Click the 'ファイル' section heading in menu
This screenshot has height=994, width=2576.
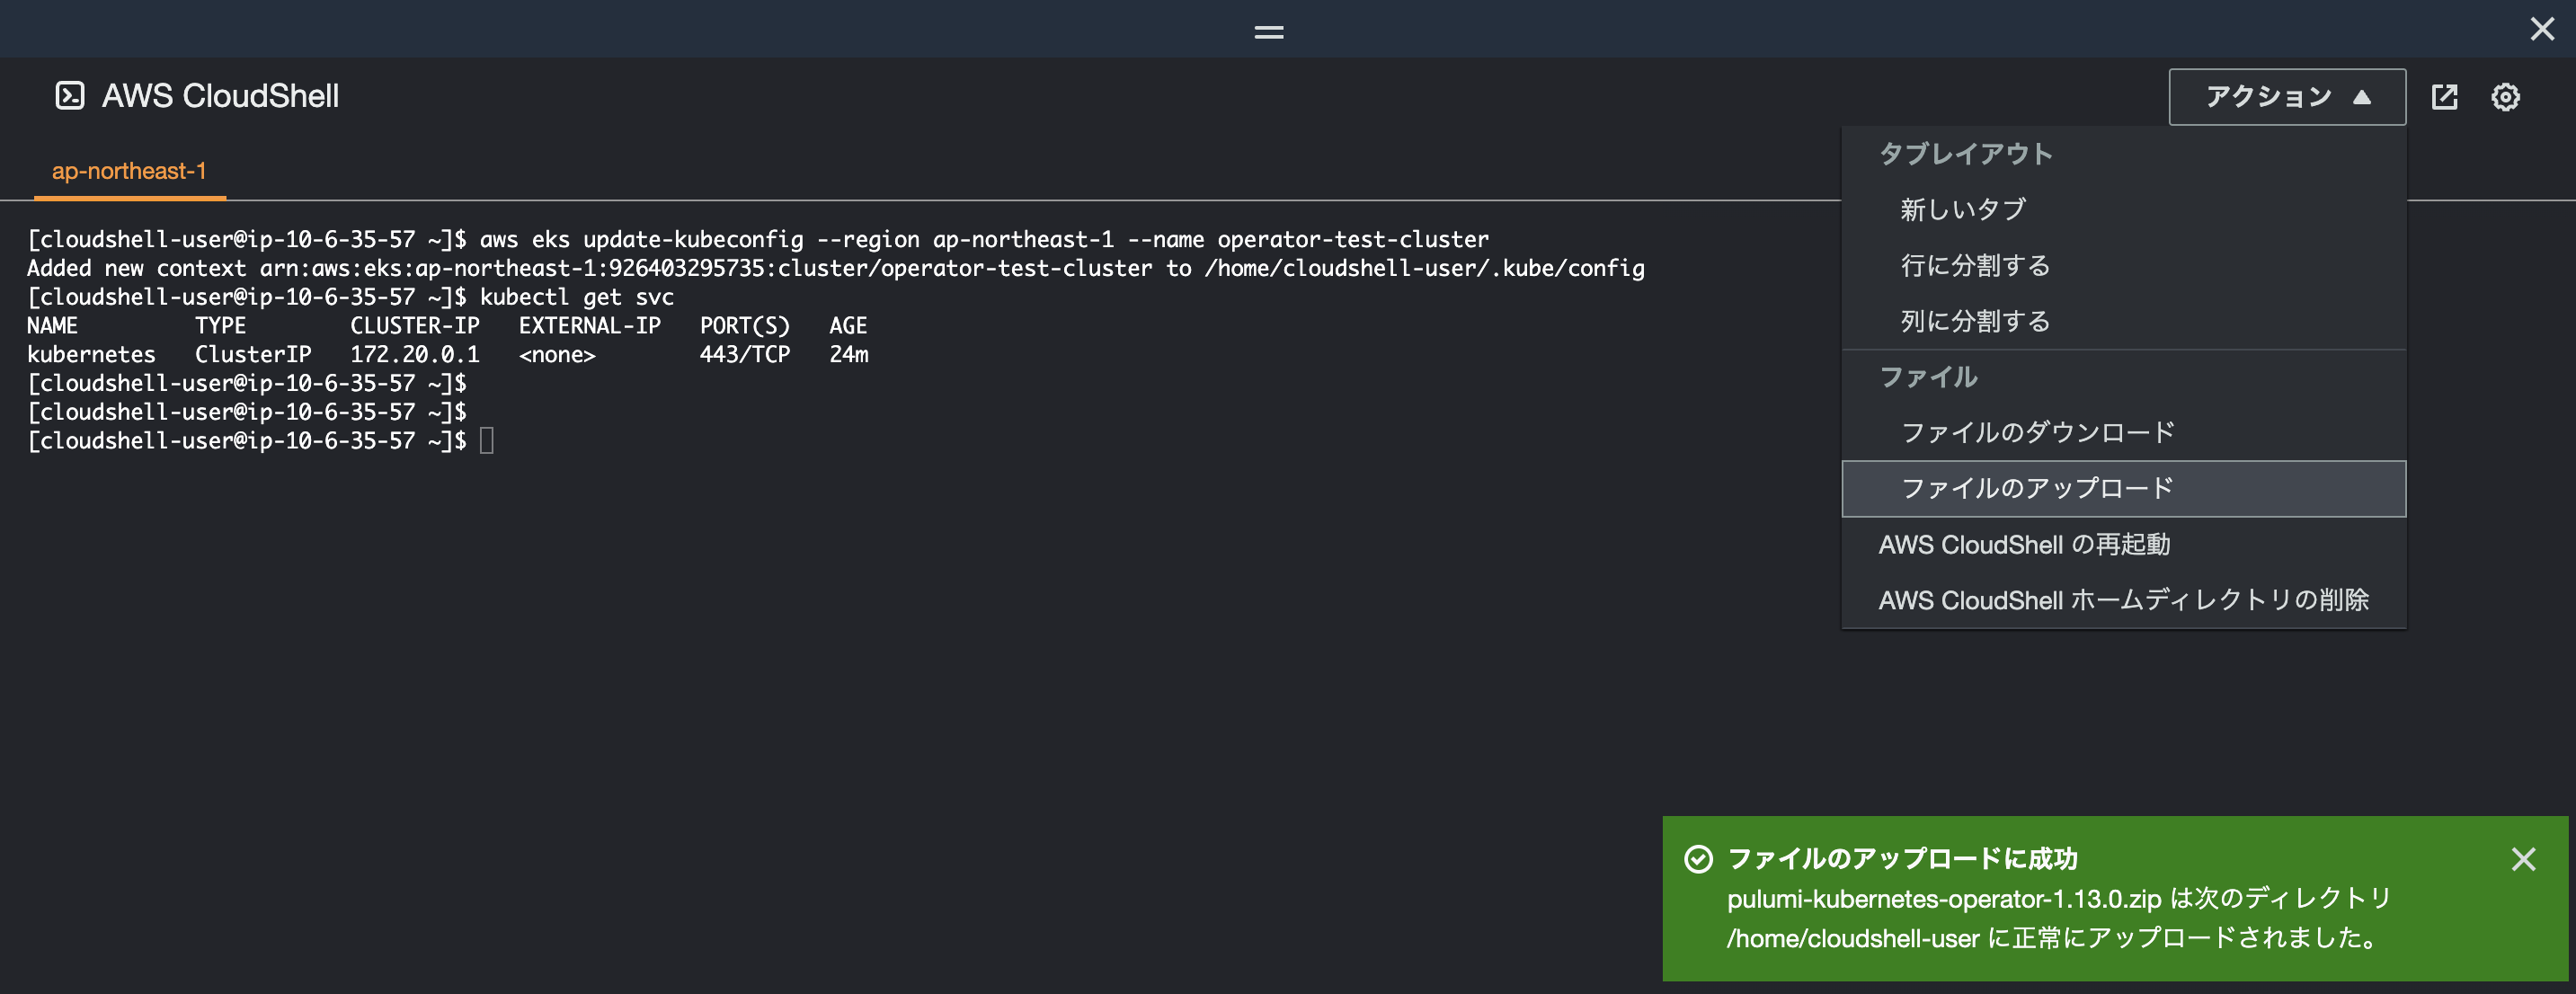click(1928, 377)
